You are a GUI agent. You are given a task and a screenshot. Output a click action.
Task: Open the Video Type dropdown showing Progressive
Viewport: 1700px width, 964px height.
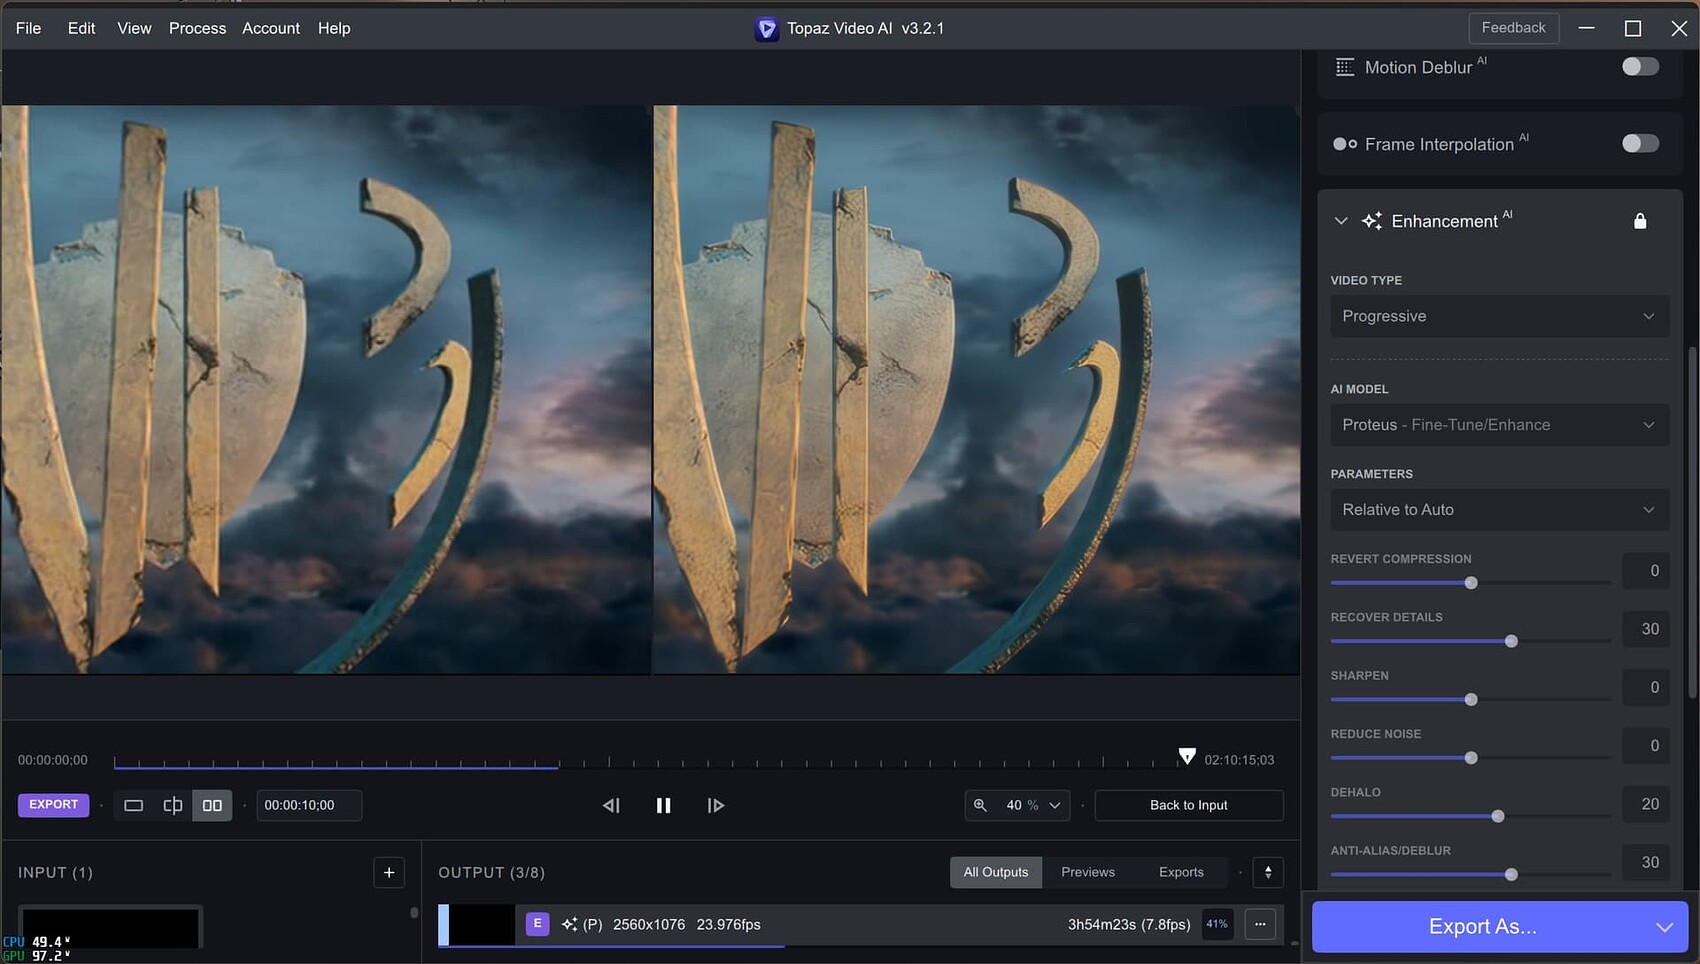pos(1498,316)
